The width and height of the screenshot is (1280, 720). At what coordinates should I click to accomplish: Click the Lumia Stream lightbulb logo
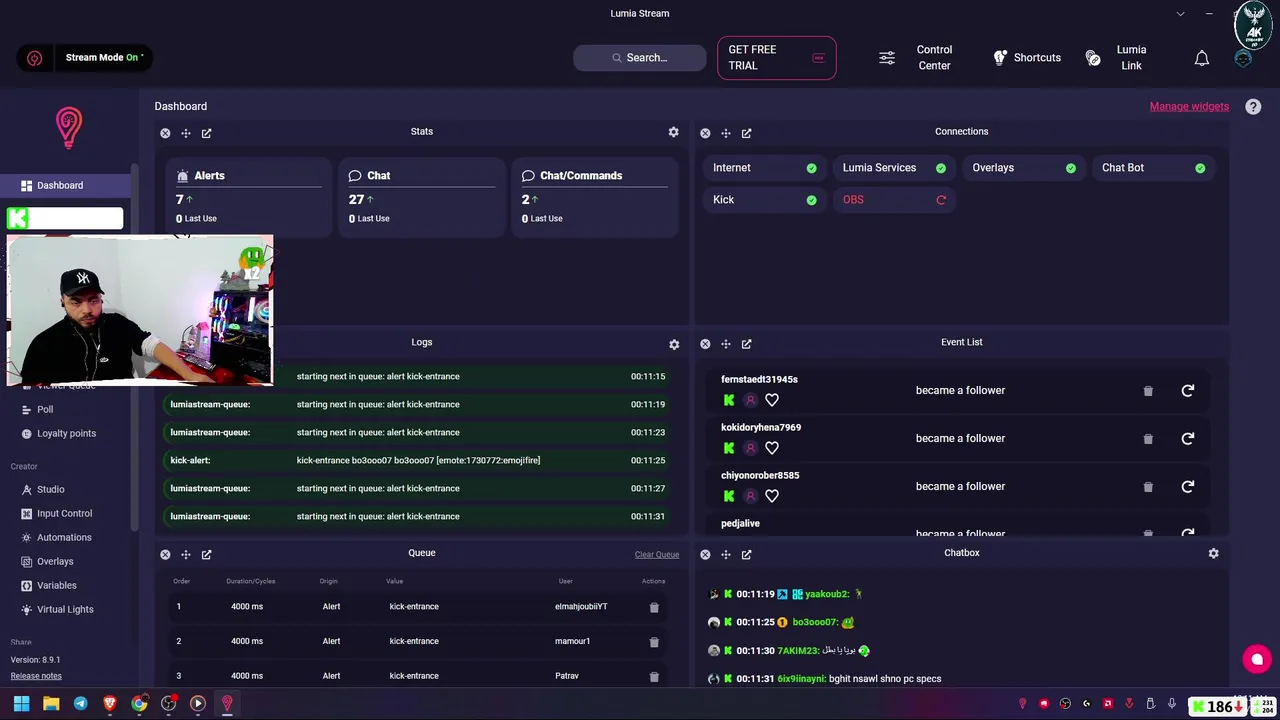tap(68, 128)
